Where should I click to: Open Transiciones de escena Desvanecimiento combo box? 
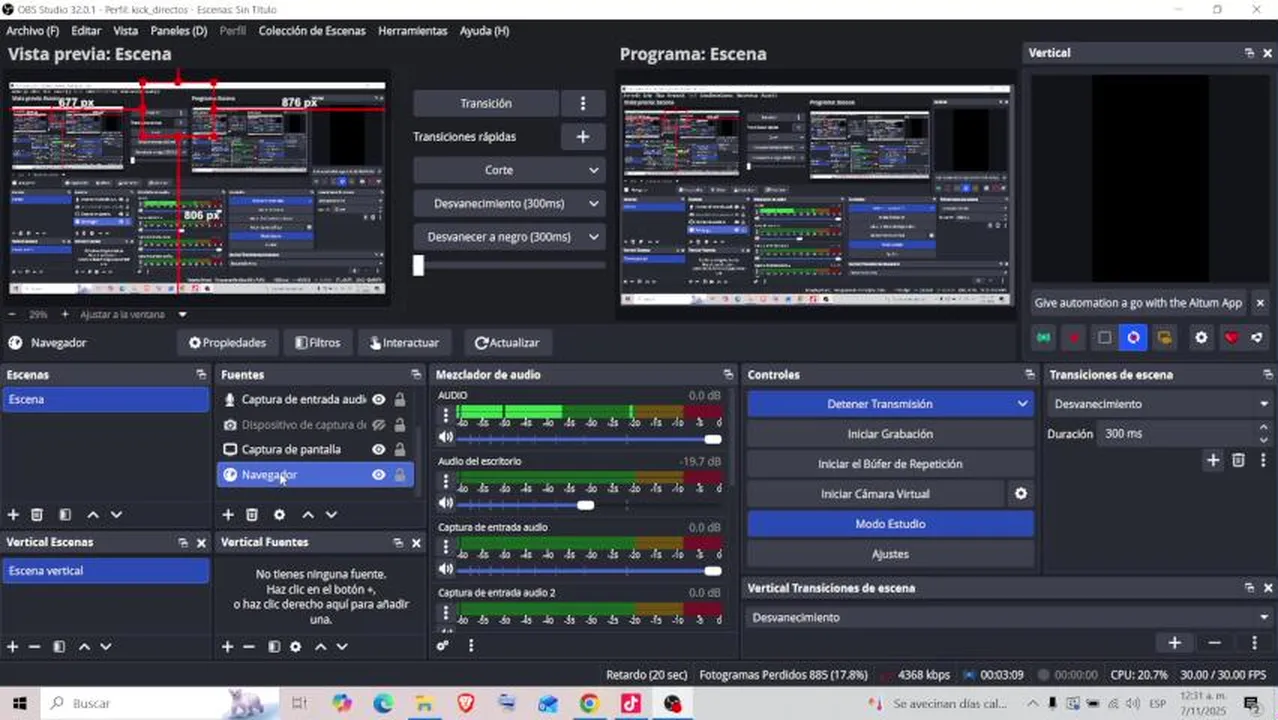pos(1160,404)
